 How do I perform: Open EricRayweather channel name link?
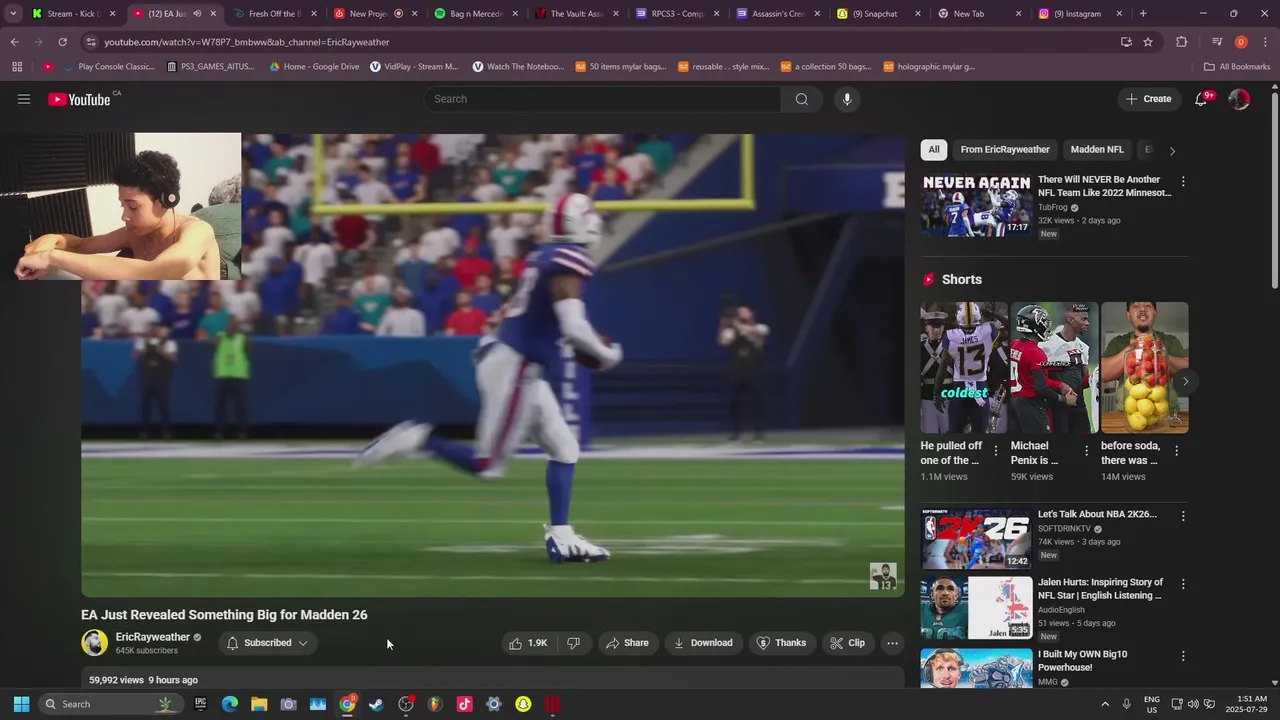(152, 637)
